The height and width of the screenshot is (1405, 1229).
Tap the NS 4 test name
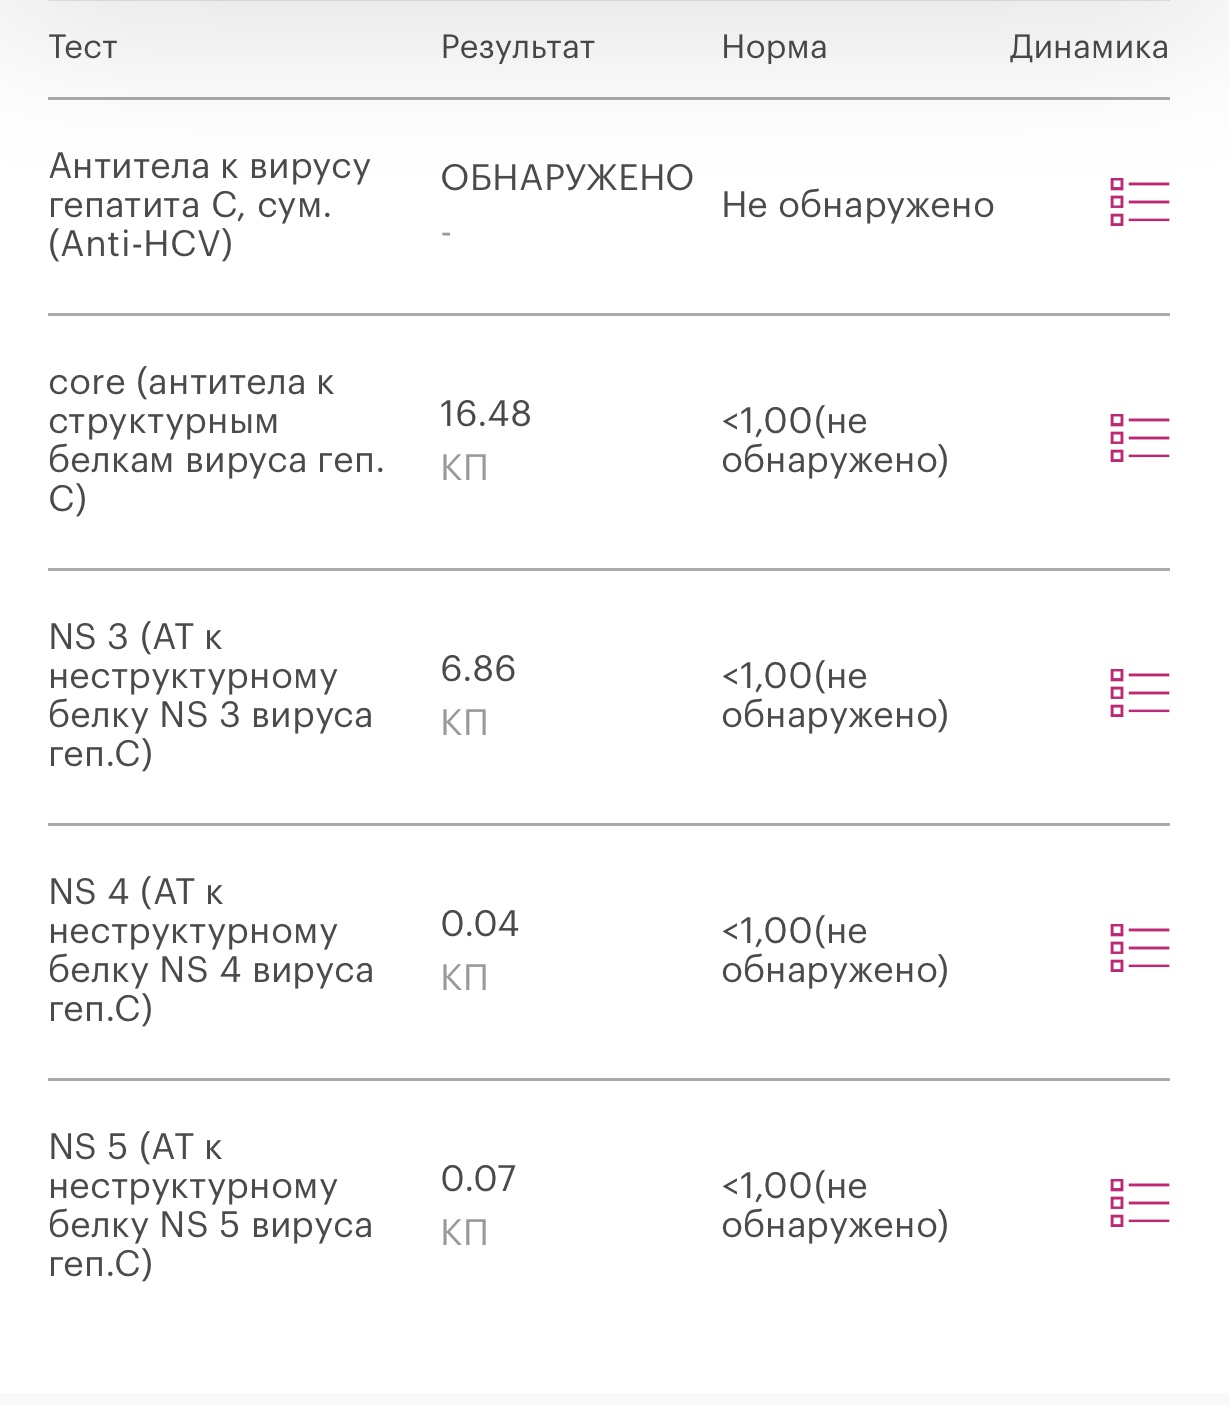210,950
